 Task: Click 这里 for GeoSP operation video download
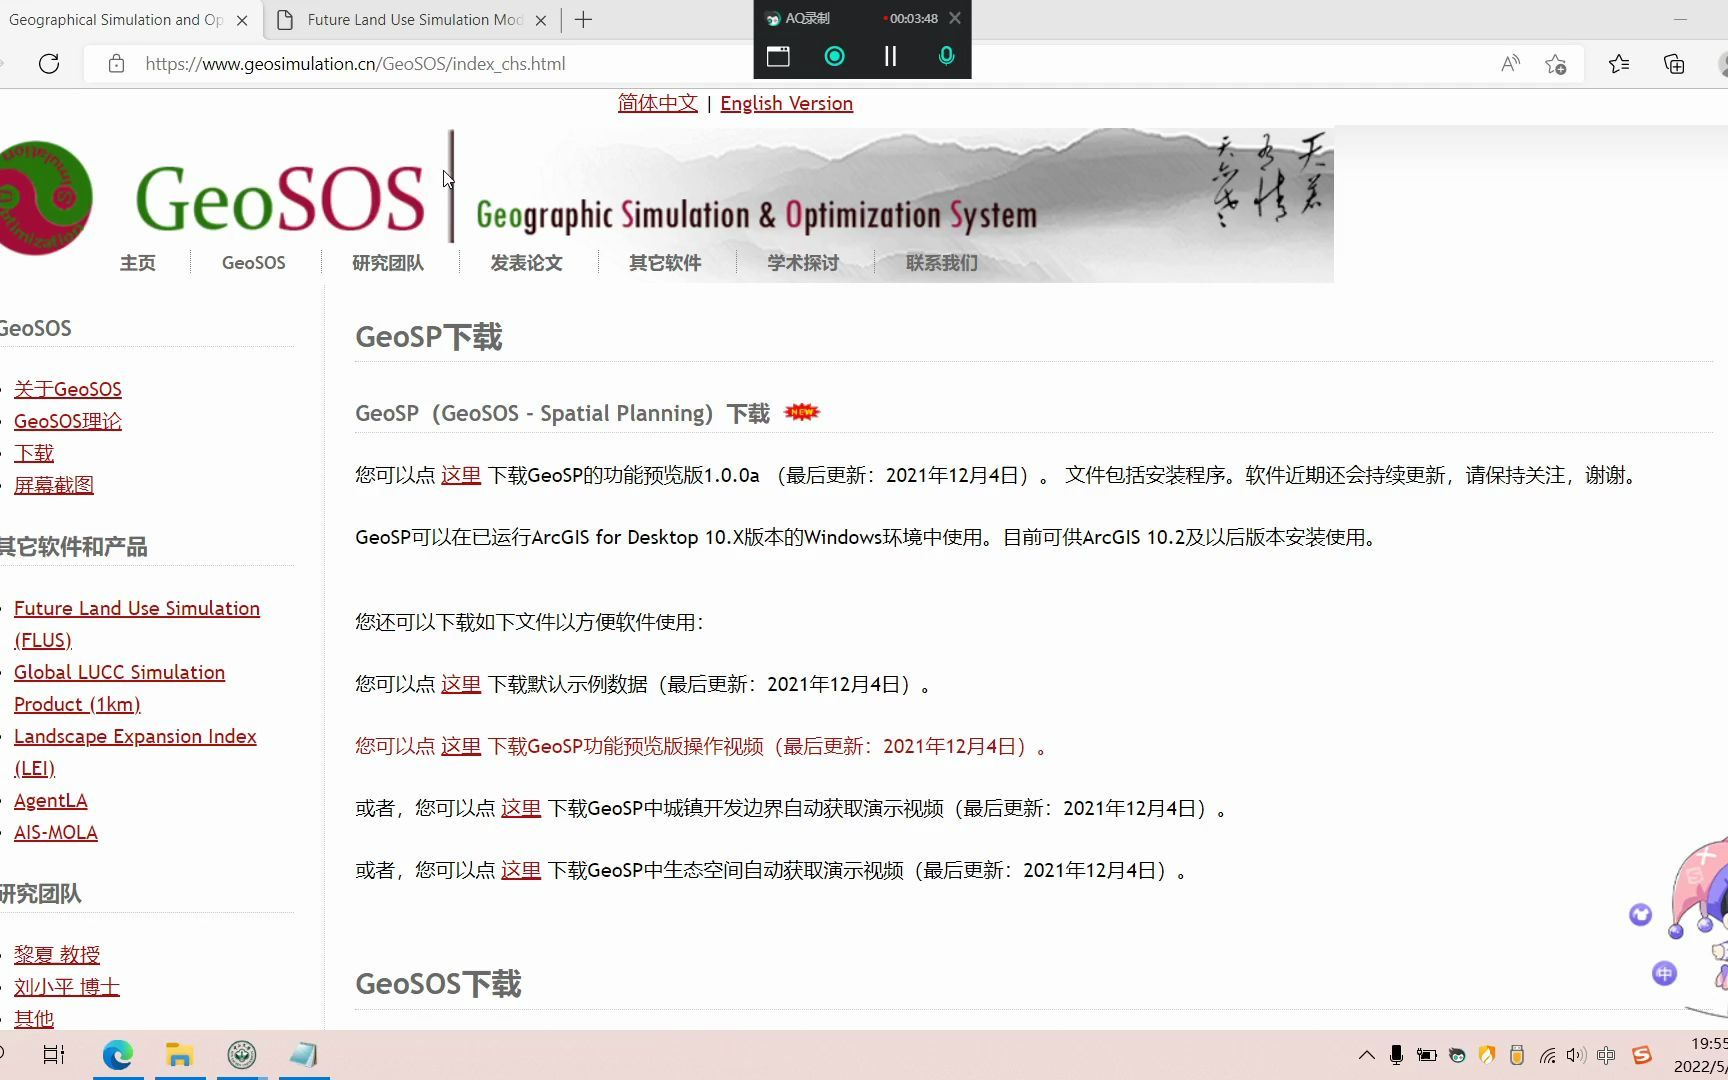[461, 746]
